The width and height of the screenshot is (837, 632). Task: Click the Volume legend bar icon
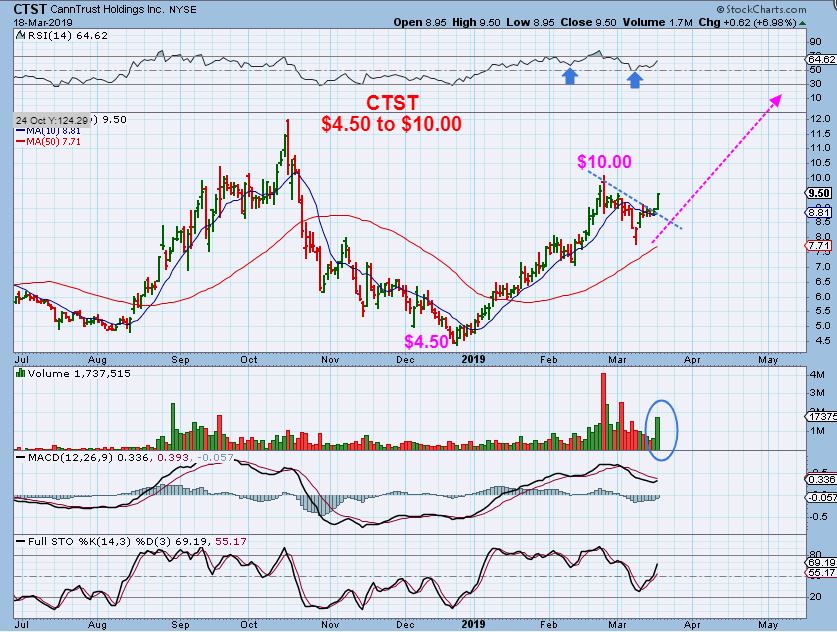(21, 373)
